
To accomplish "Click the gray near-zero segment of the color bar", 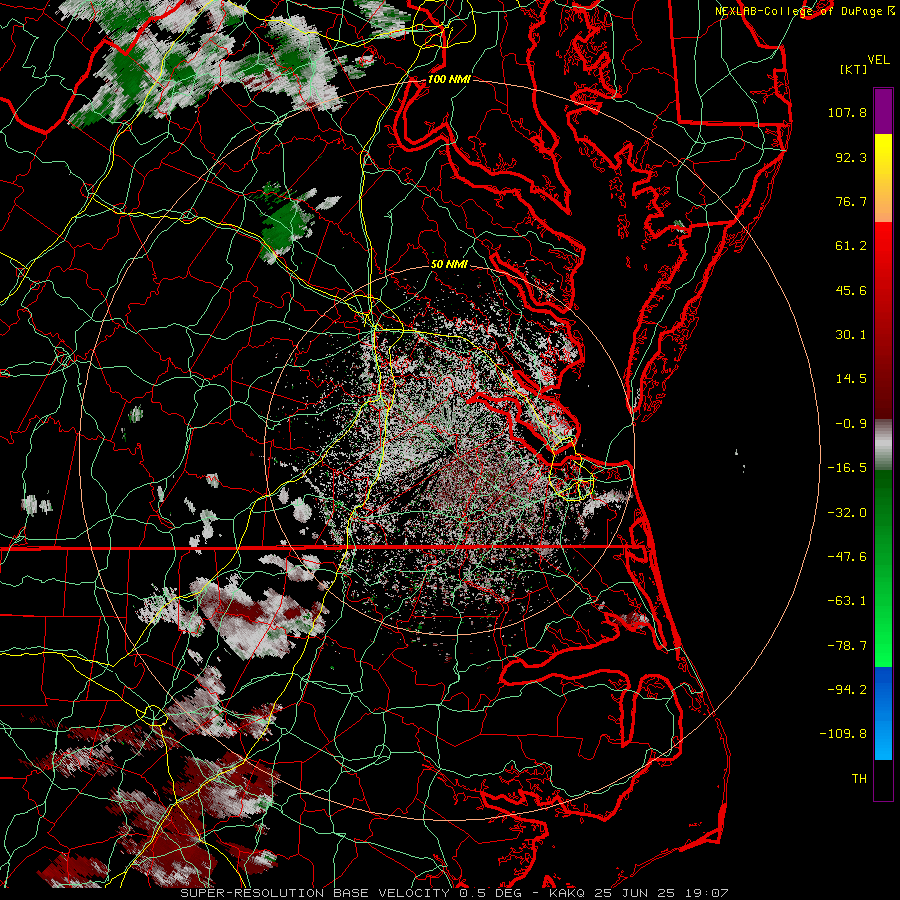I will [x=883, y=445].
